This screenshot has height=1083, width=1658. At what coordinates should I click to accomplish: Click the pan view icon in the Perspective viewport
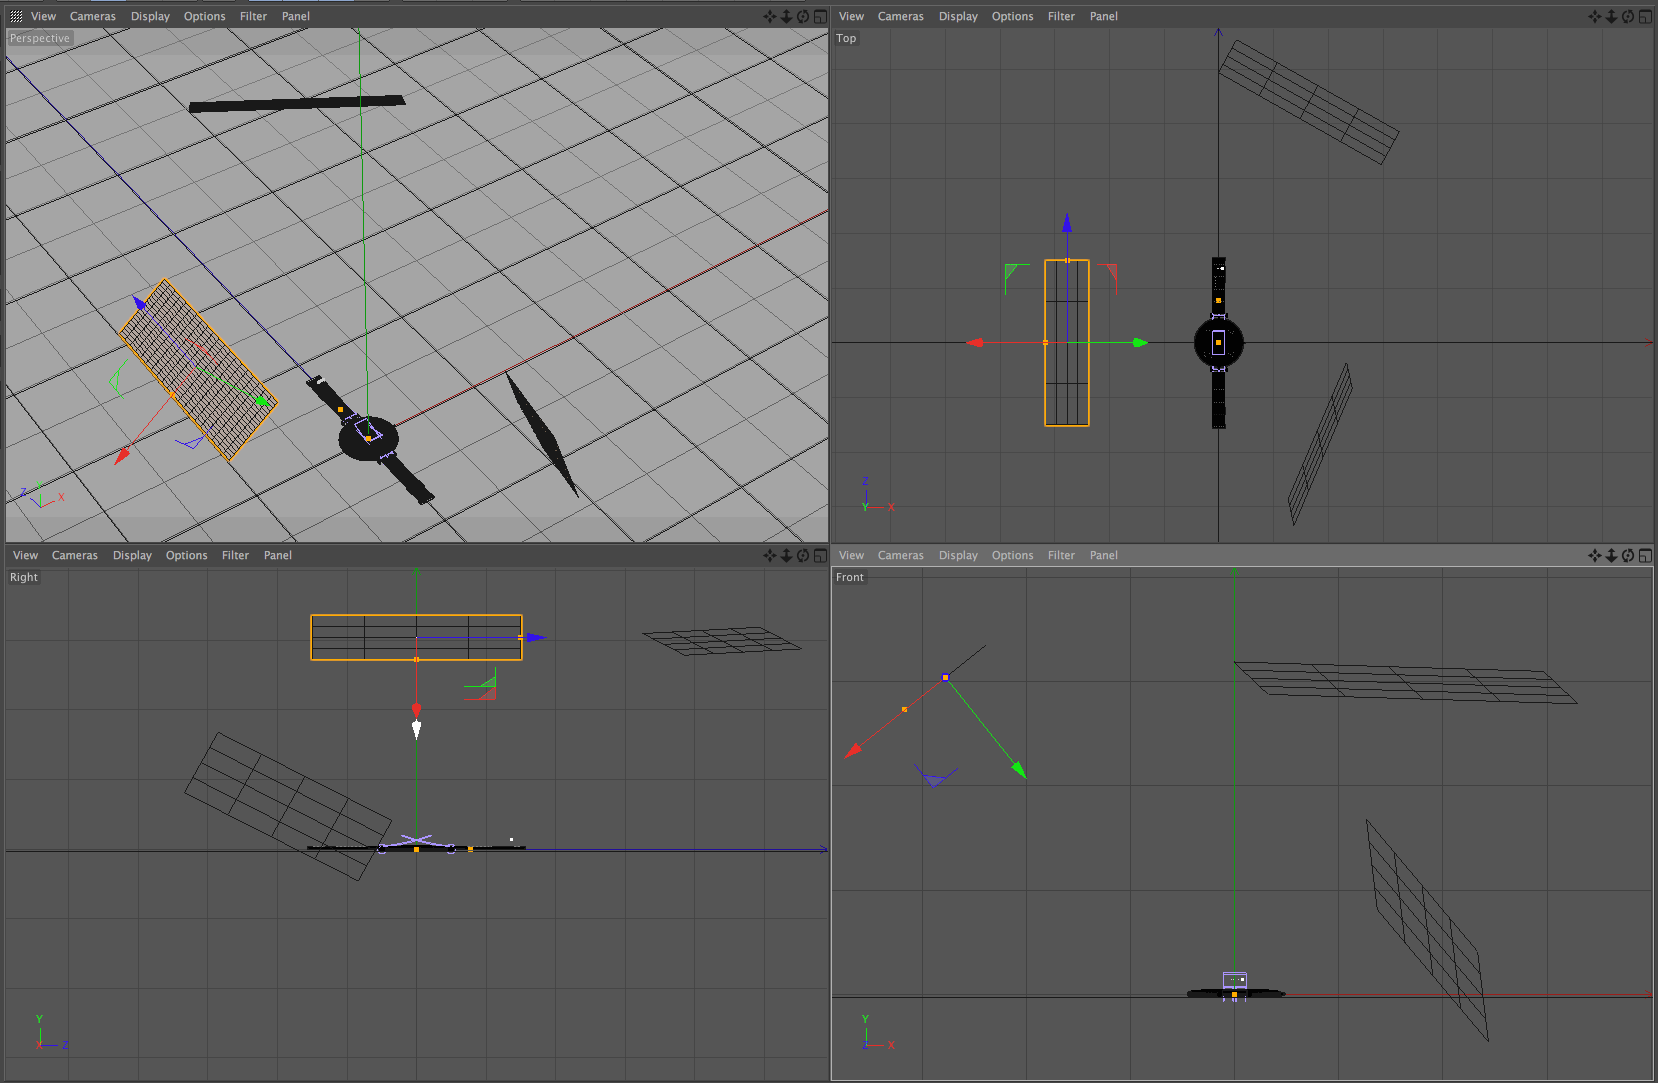770,16
